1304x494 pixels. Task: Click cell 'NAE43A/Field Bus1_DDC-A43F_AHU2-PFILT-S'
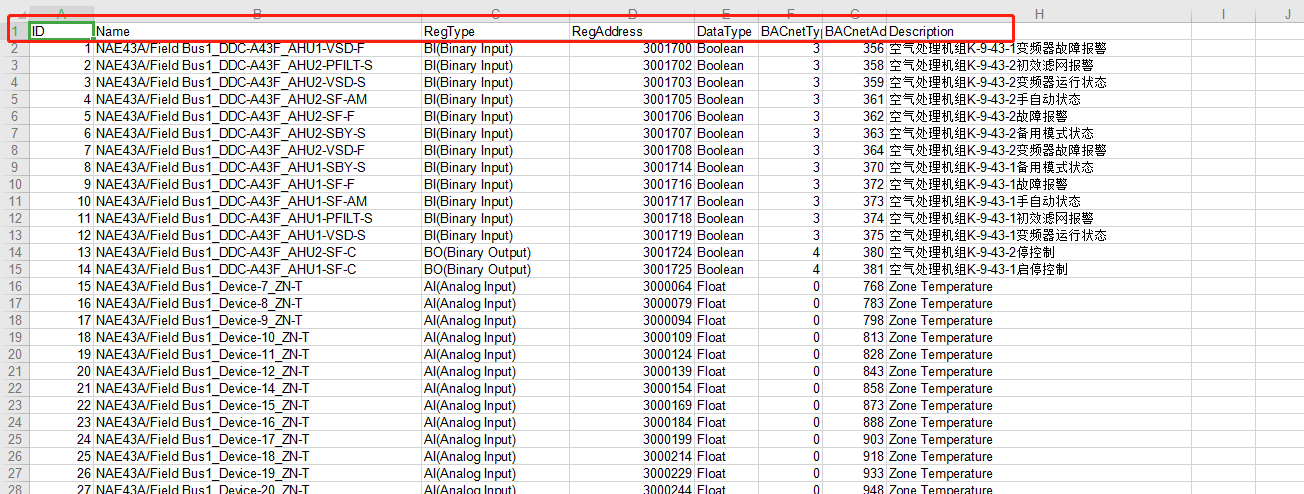pyautogui.click(x=258, y=65)
